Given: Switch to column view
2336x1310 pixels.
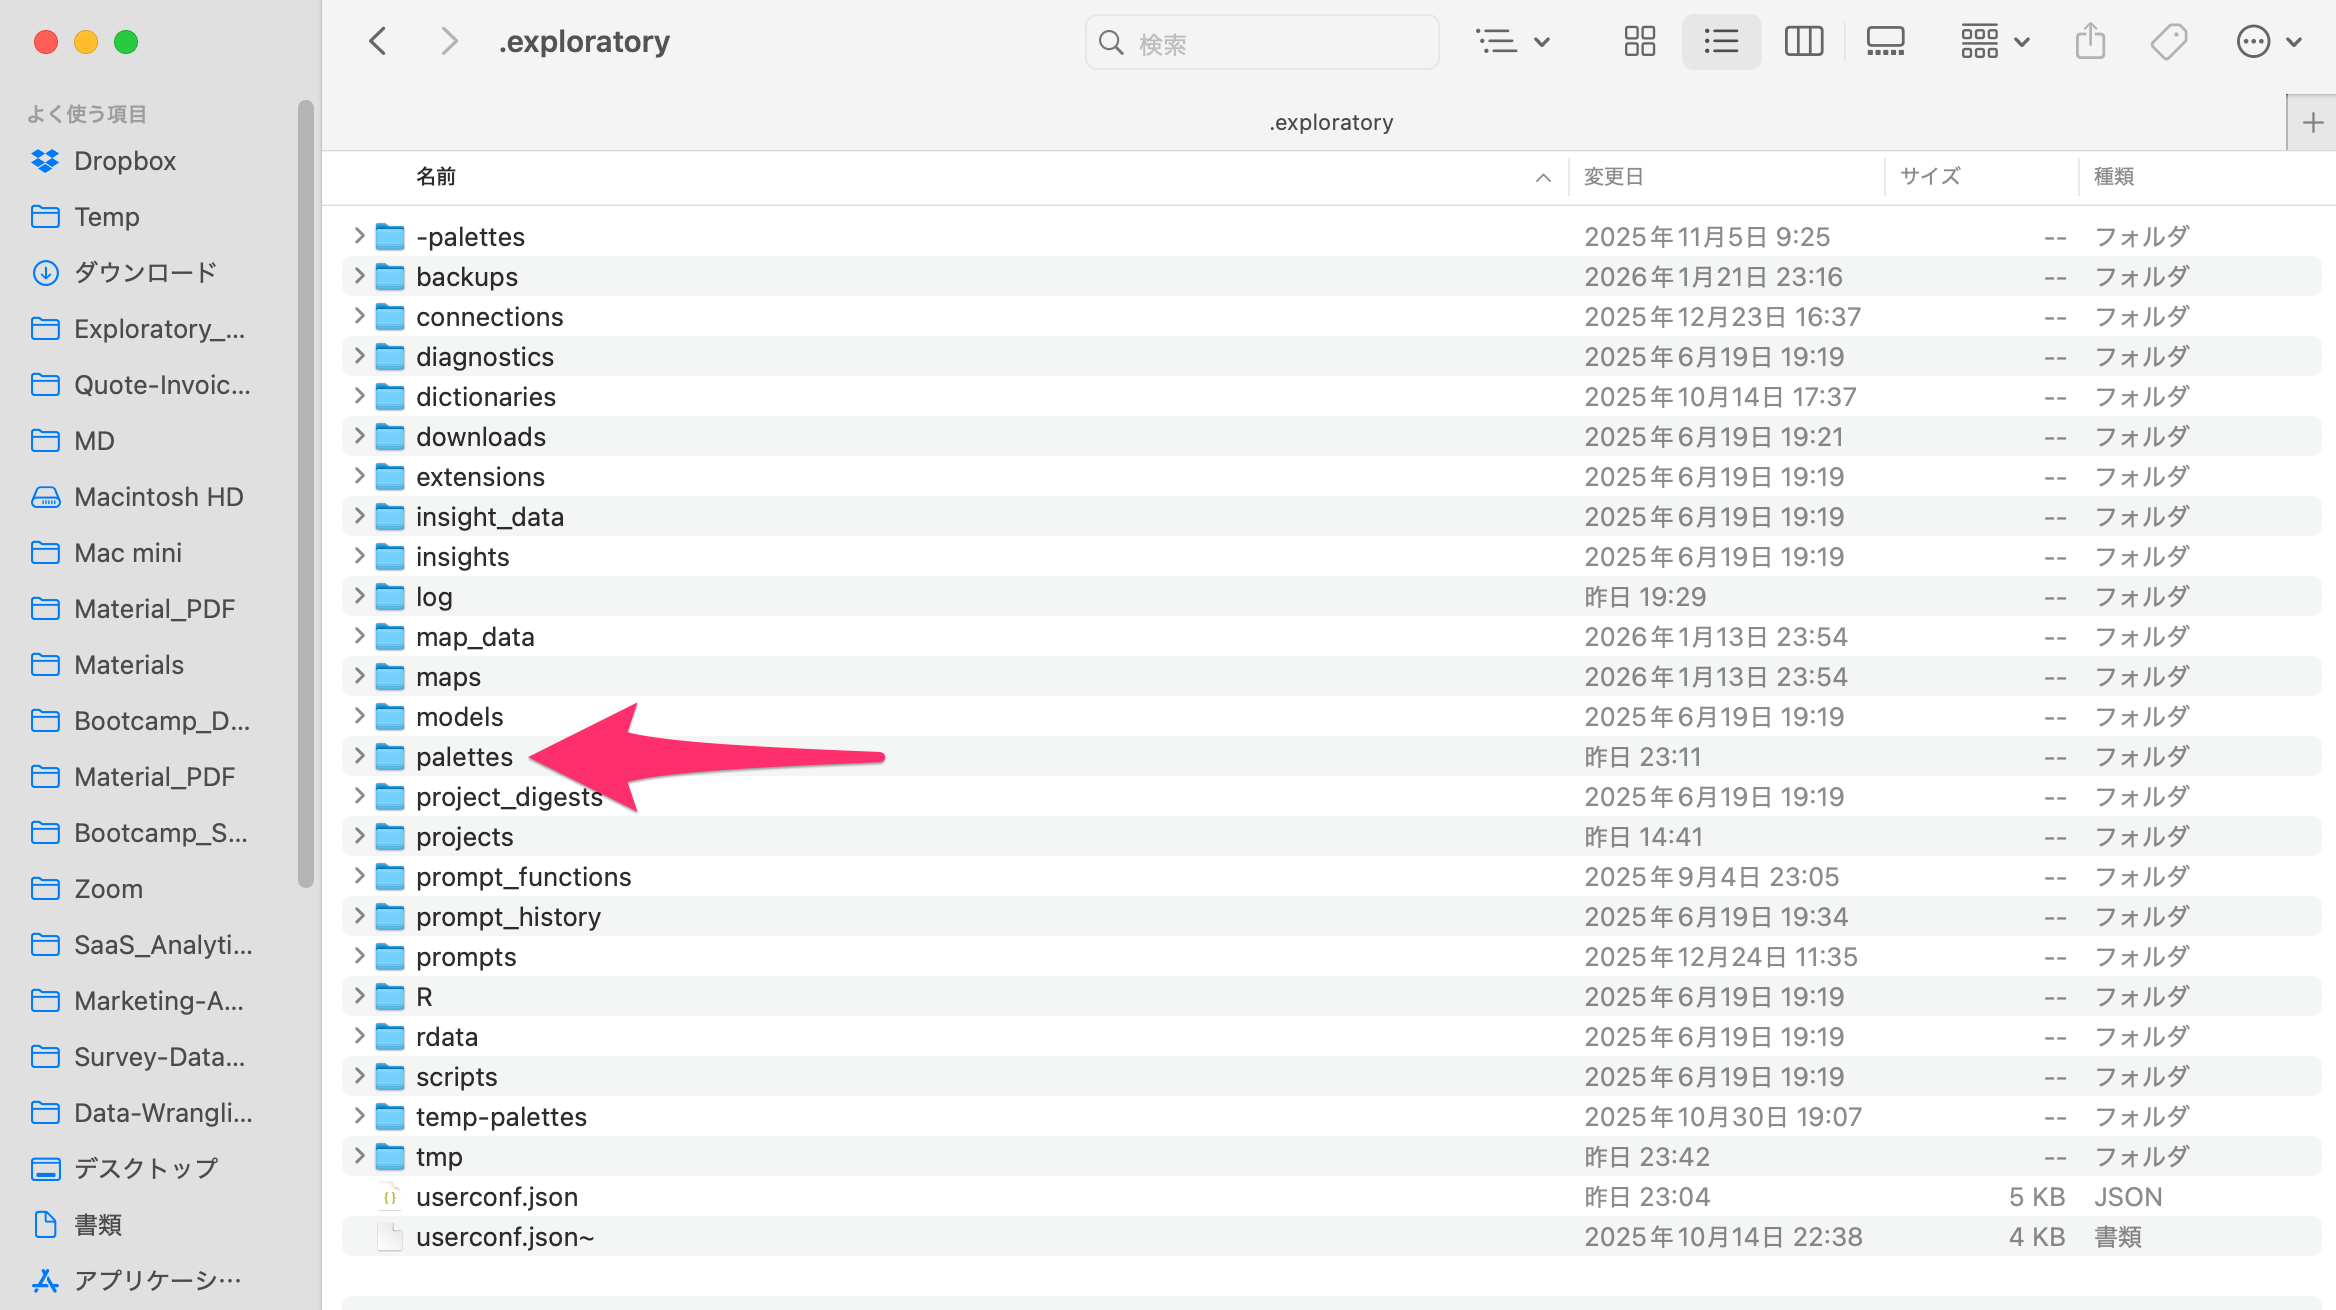Looking at the screenshot, I should click(x=1803, y=42).
